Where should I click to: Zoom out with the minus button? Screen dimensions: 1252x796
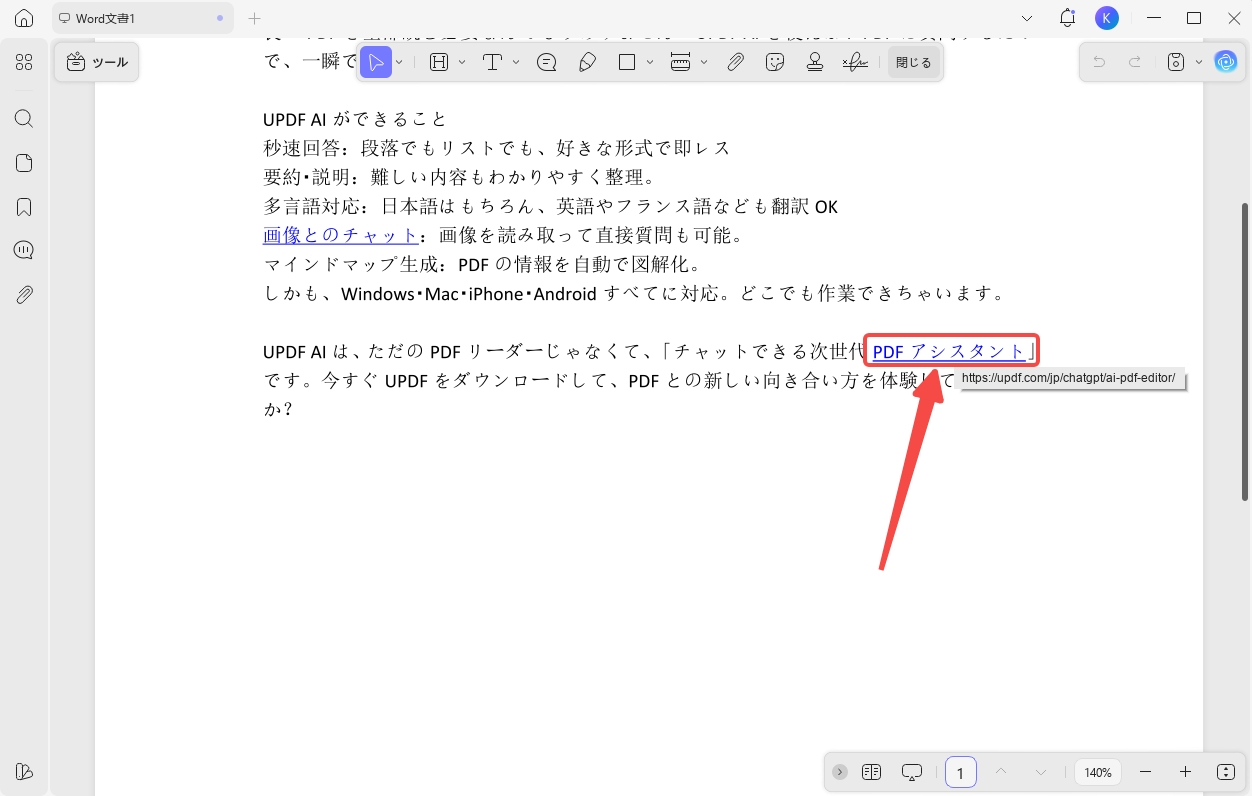[1146, 772]
